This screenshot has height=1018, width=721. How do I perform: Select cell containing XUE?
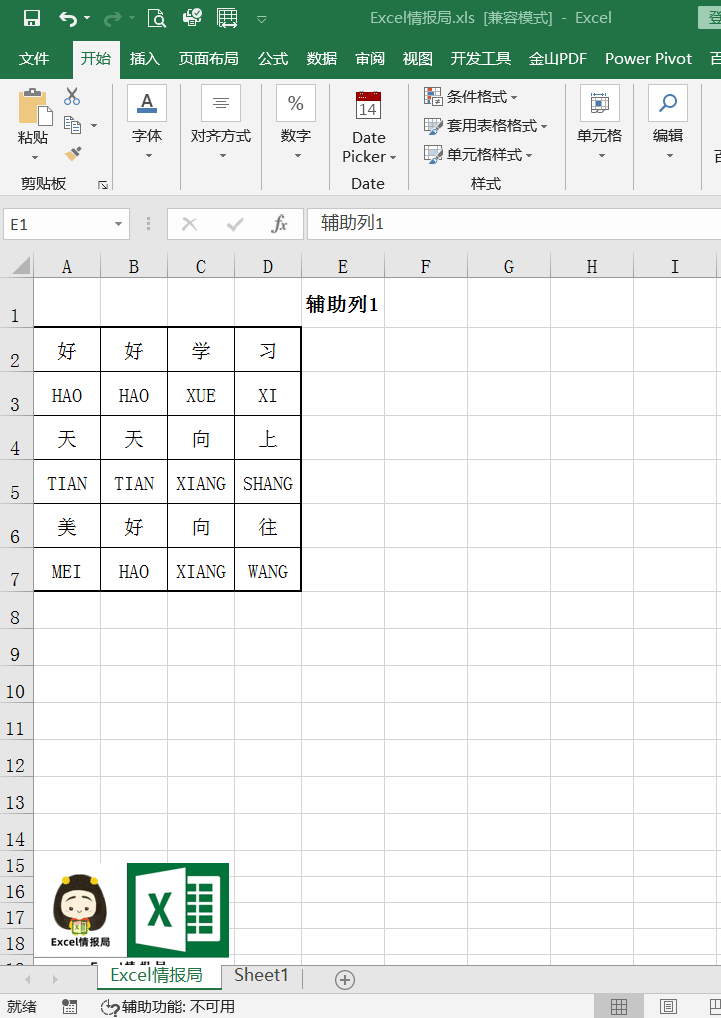pyautogui.click(x=201, y=395)
